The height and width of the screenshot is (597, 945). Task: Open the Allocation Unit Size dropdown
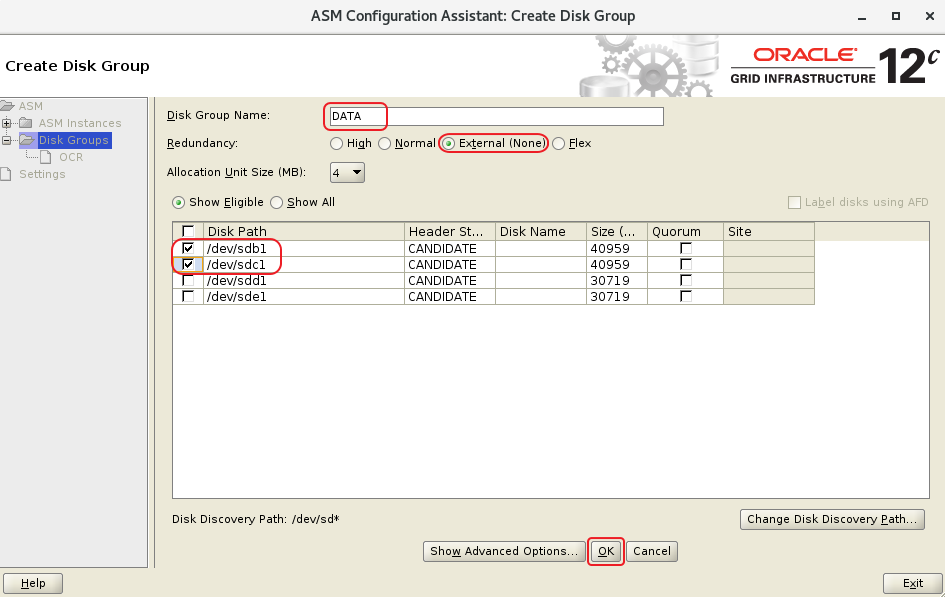347,173
